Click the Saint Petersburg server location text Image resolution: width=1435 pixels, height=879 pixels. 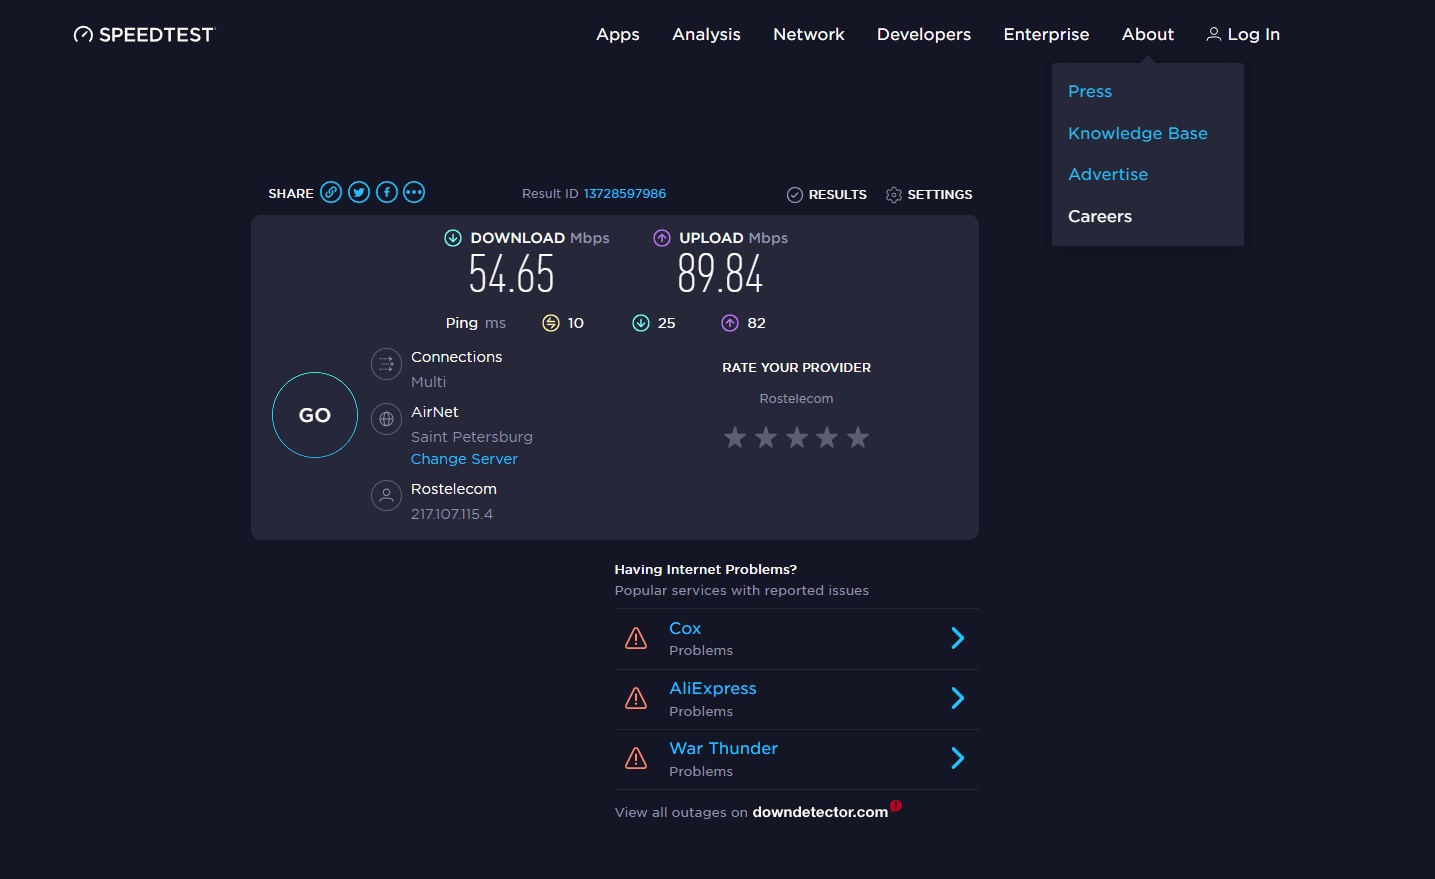tap(472, 437)
